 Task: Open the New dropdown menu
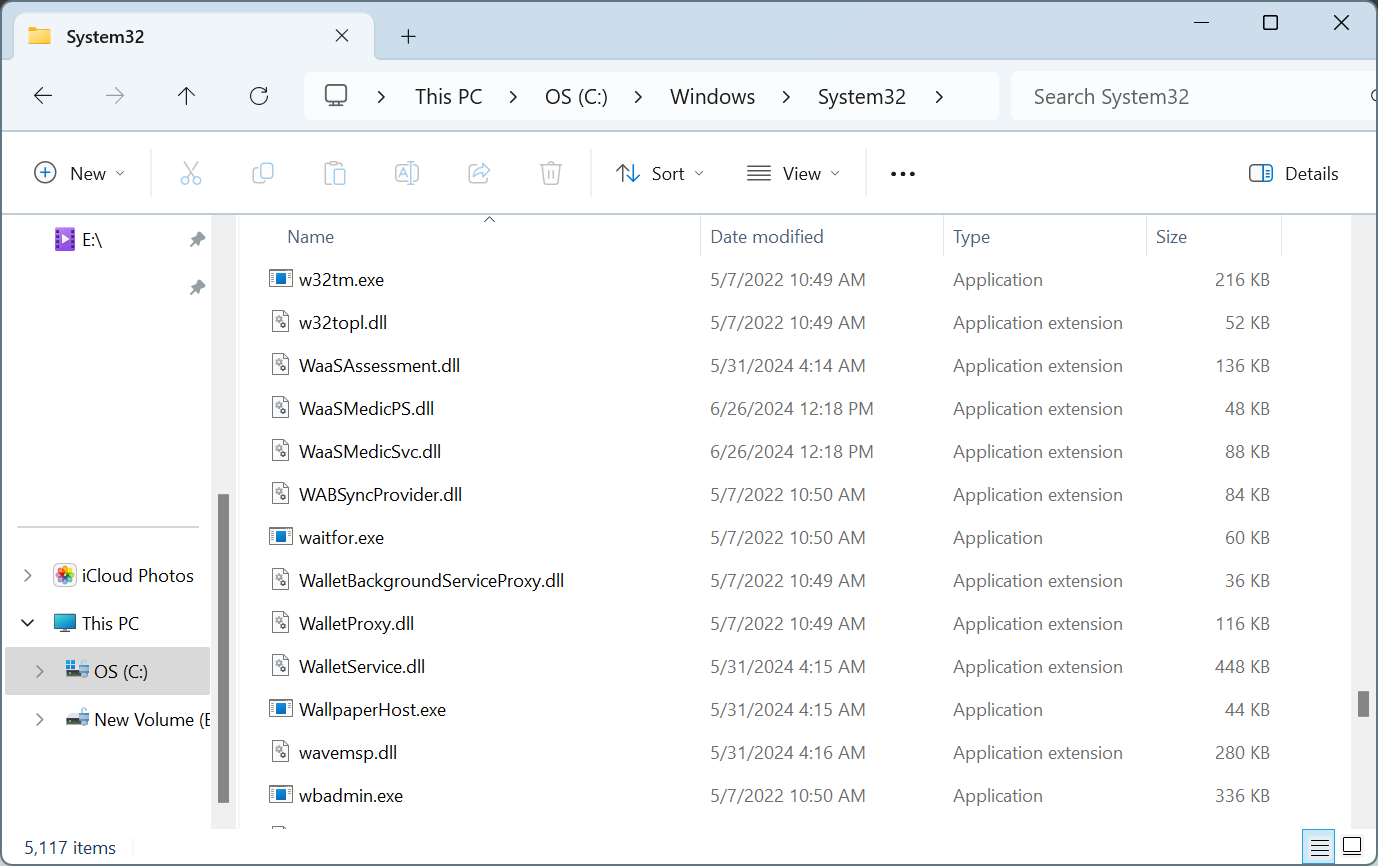(79, 173)
